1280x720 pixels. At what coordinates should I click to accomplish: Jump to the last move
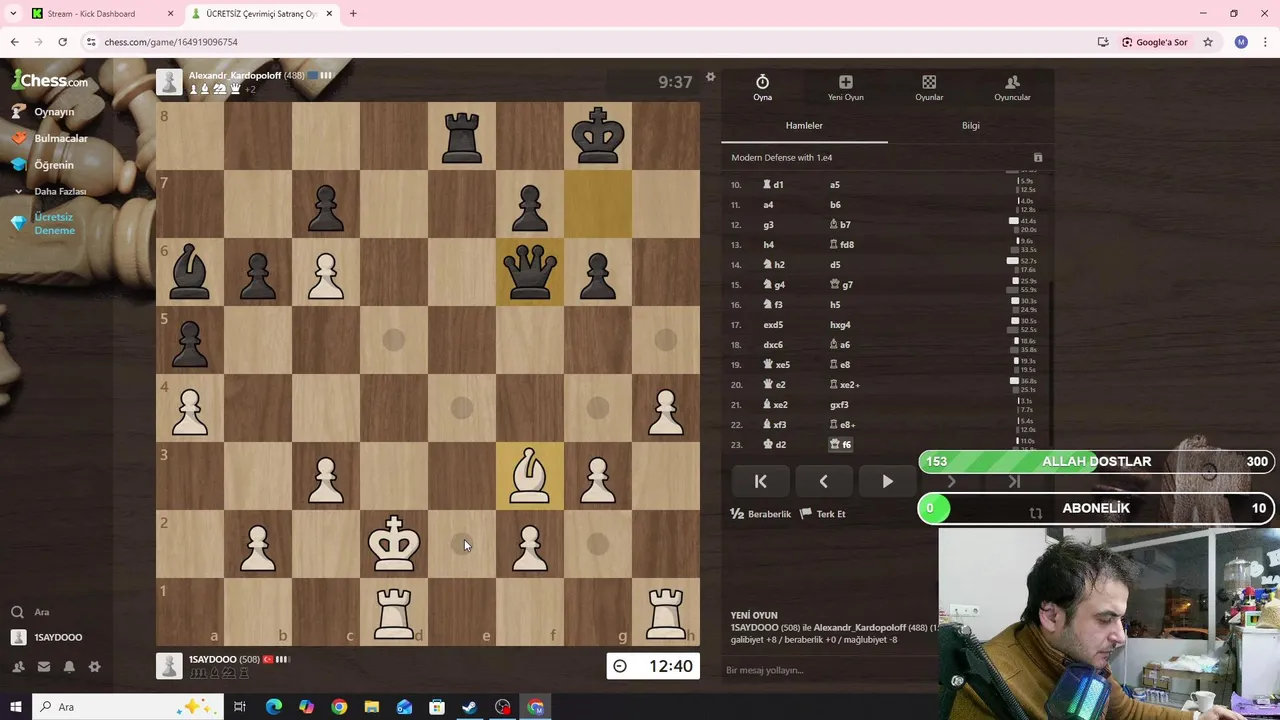(x=1014, y=482)
